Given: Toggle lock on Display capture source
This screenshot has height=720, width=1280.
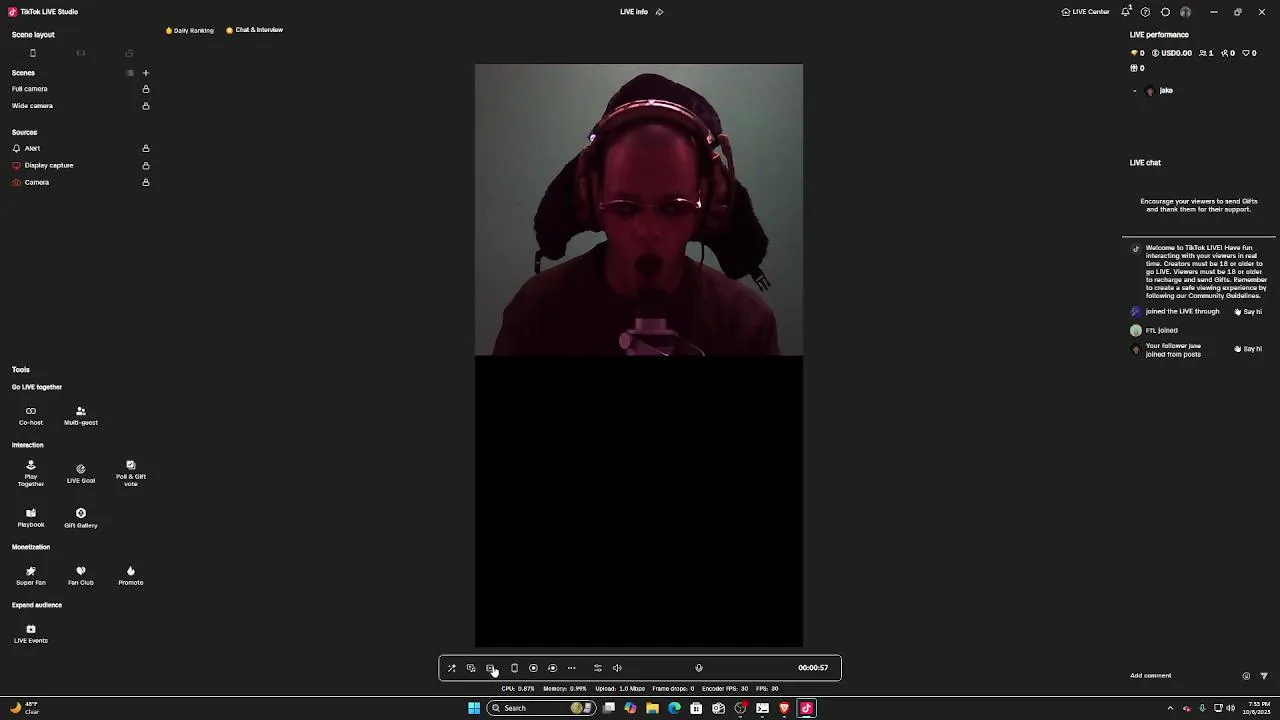Looking at the screenshot, I should [146, 165].
